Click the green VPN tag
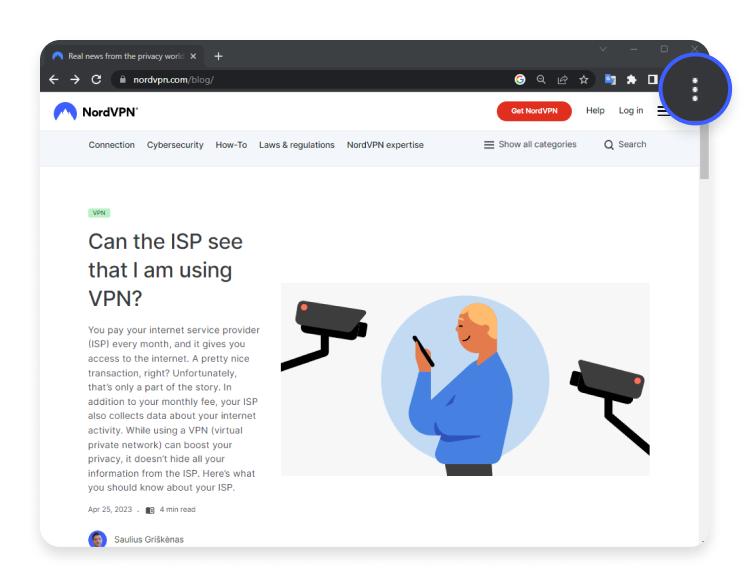Image resolution: width=750 pixels, height=587 pixels. click(99, 213)
